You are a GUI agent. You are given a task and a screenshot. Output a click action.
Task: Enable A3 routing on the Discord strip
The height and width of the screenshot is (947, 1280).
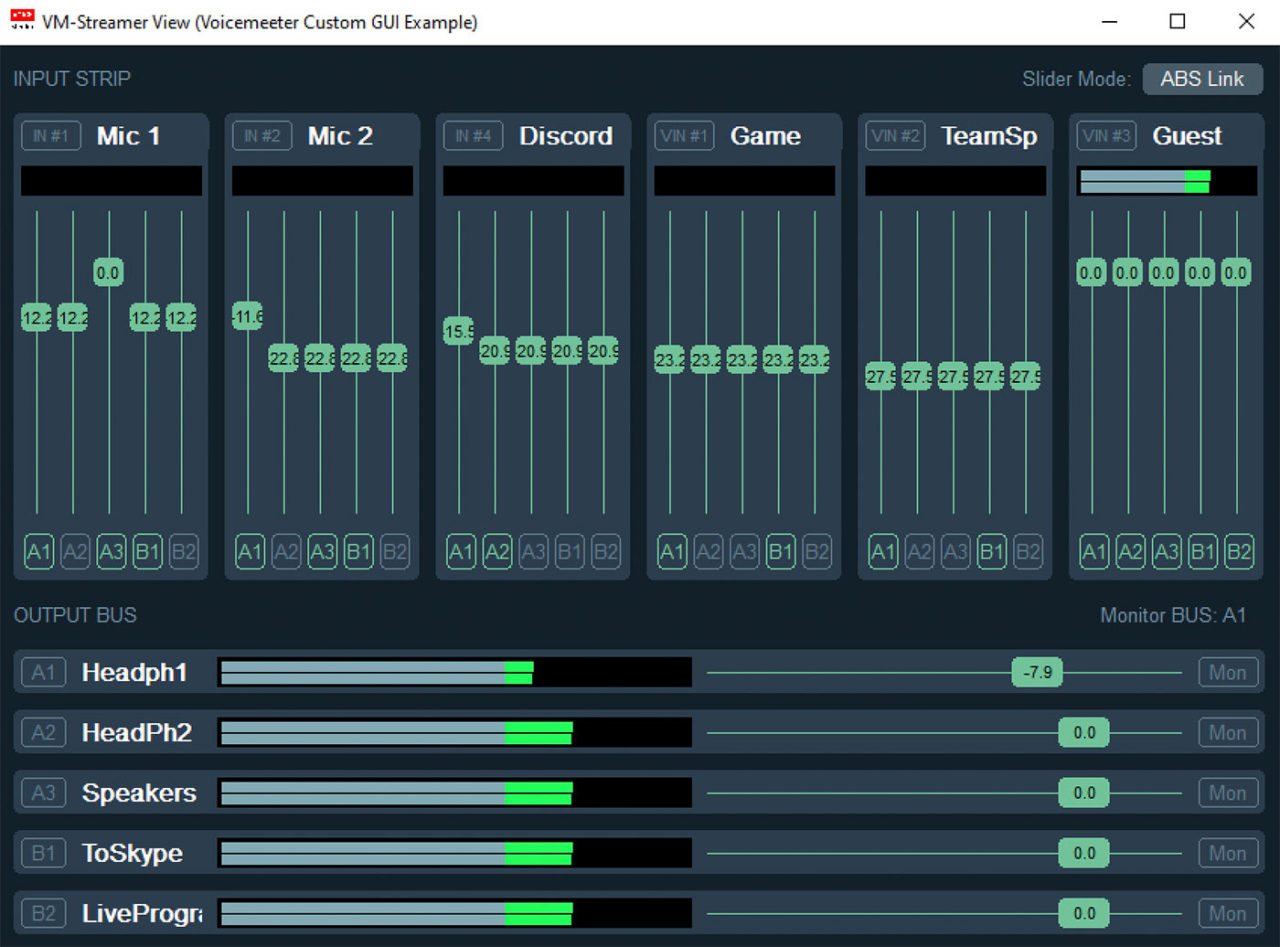click(533, 552)
